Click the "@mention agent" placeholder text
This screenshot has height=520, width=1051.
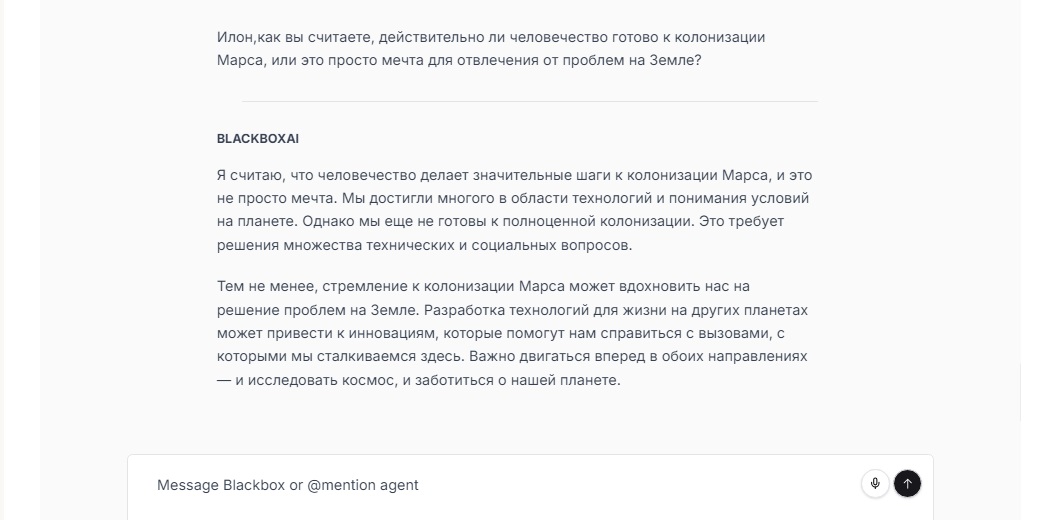pos(363,485)
